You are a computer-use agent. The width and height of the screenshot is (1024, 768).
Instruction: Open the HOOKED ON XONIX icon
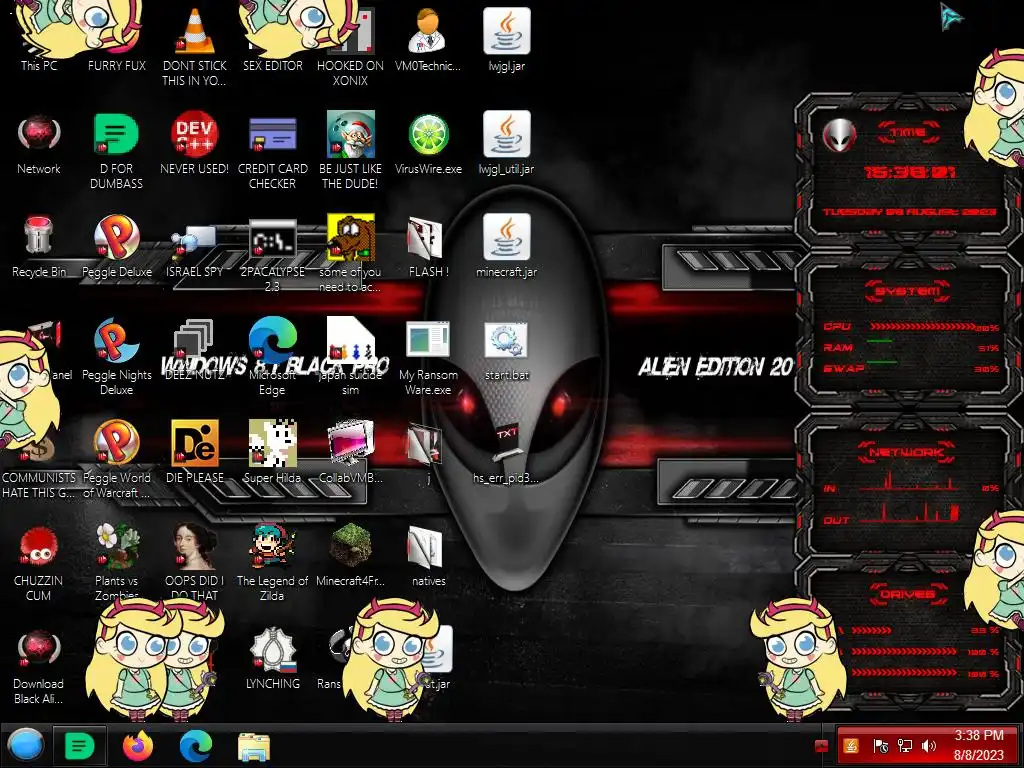pos(351,47)
